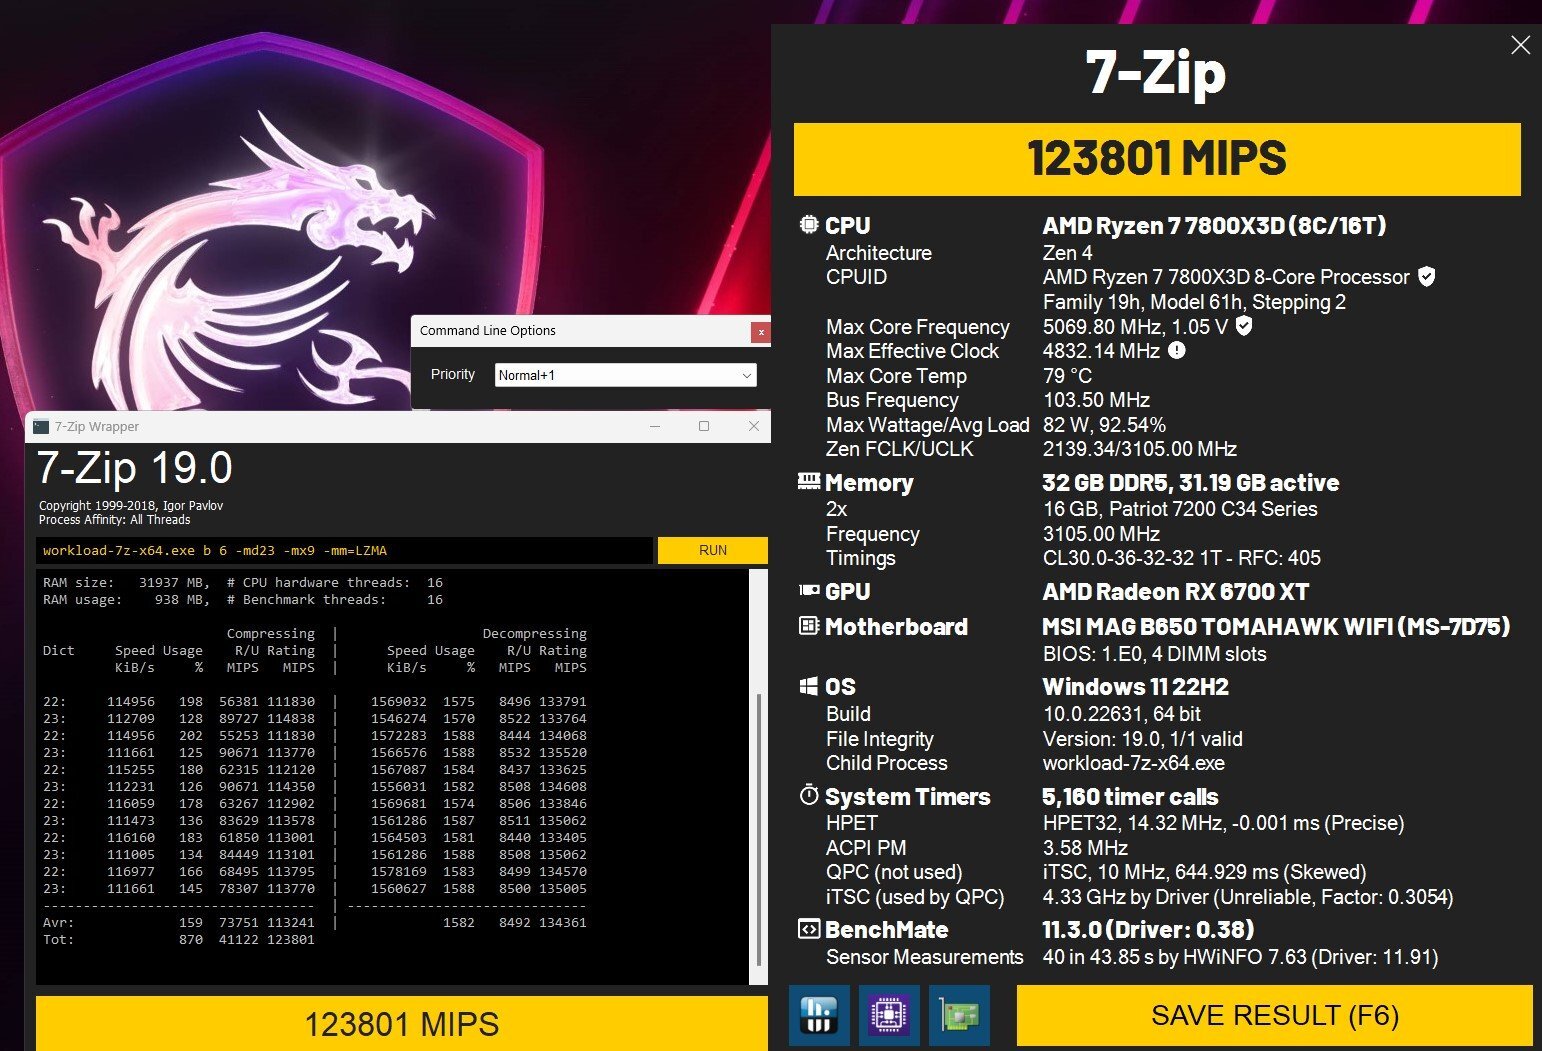Close the 7-Zip result panel
Screen dimensions: 1542x1051
pos(1520,45)
